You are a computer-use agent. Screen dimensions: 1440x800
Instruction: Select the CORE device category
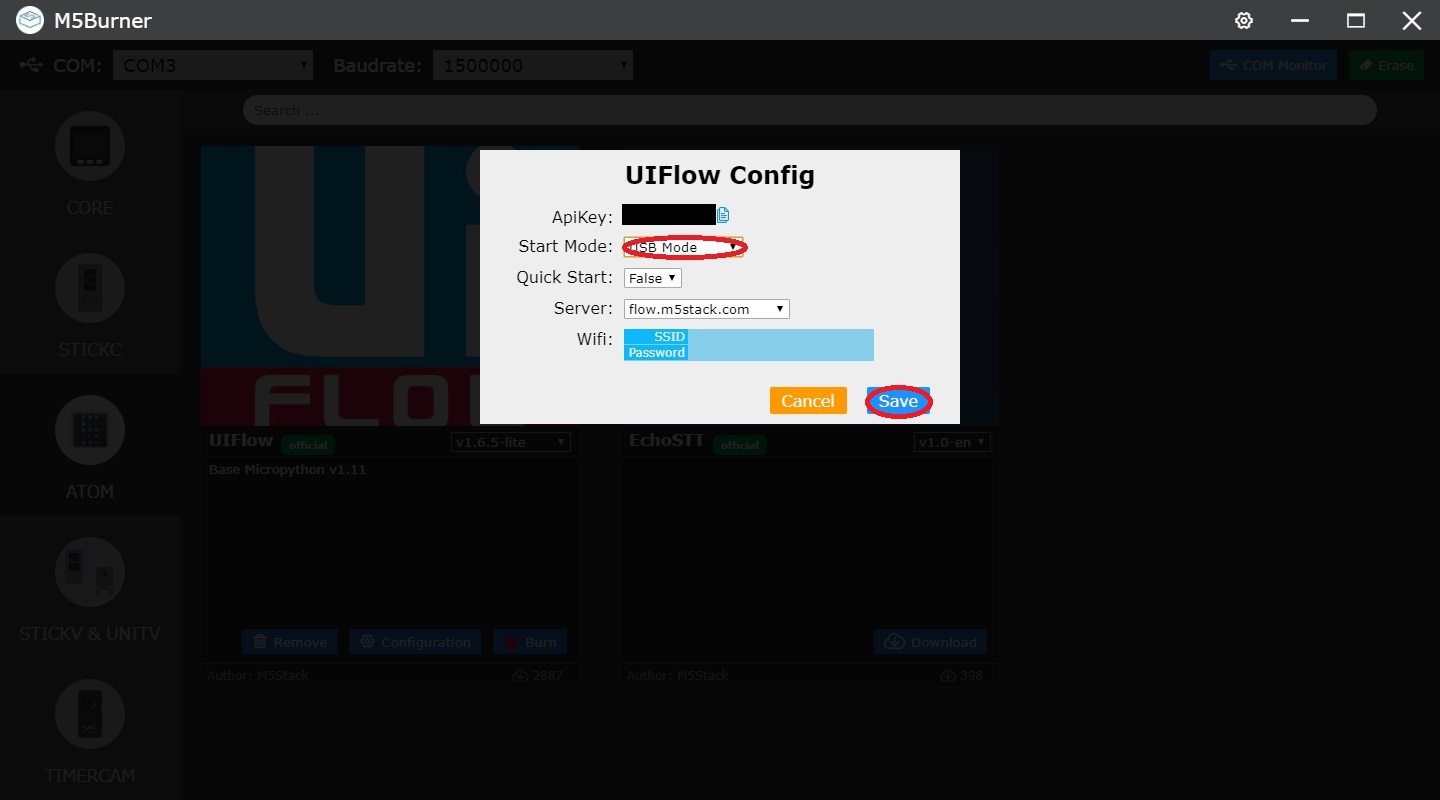(x=89, y=165)
